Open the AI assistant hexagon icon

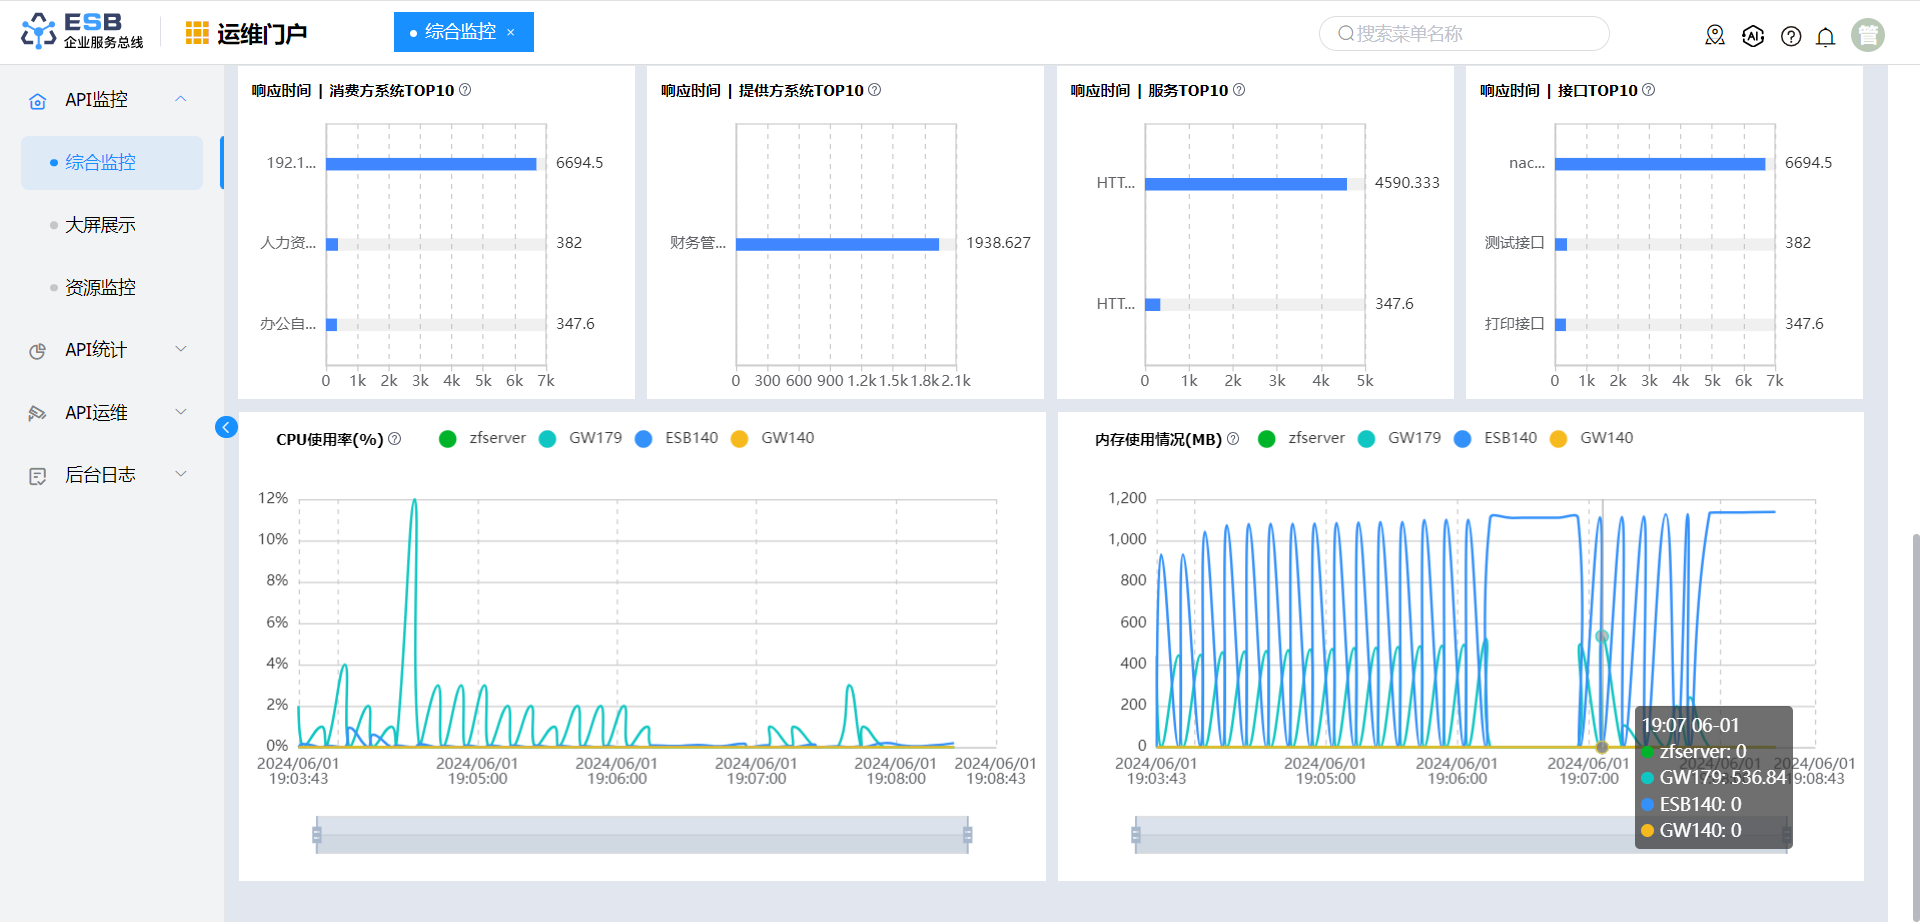click(1753, 36)
